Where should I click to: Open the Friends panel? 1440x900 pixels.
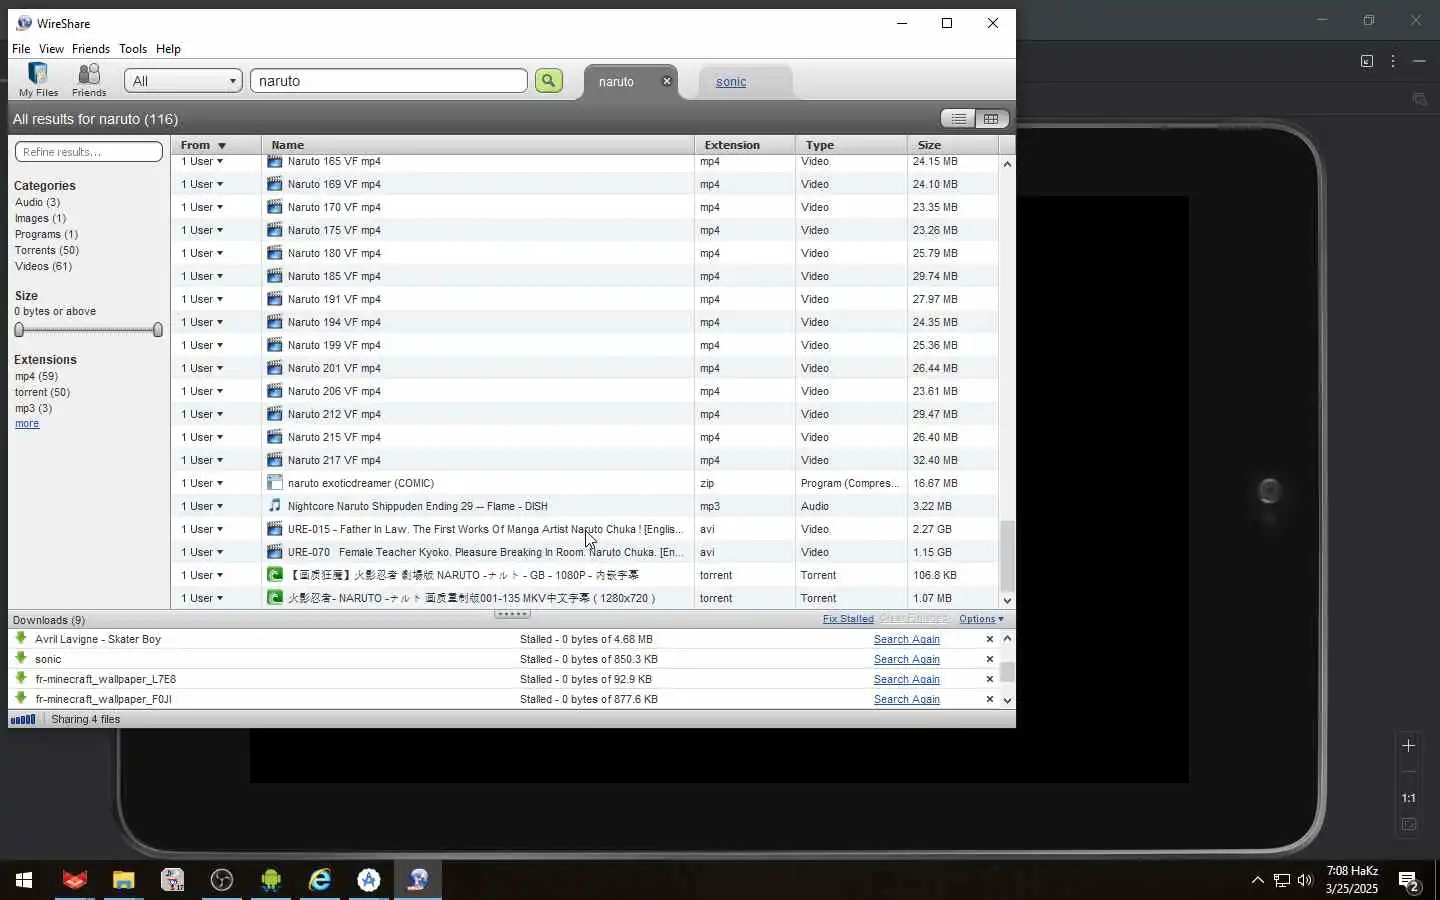[x=89, y=80]
